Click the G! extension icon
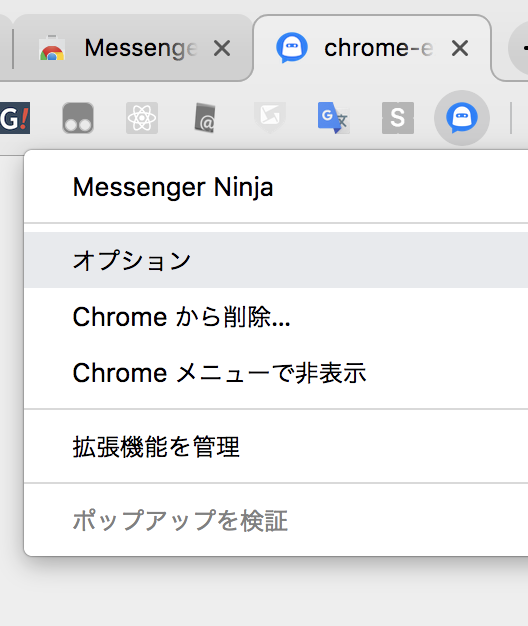Image resolution: width=528 pixels, height=626 pixels. click(15, 118)
